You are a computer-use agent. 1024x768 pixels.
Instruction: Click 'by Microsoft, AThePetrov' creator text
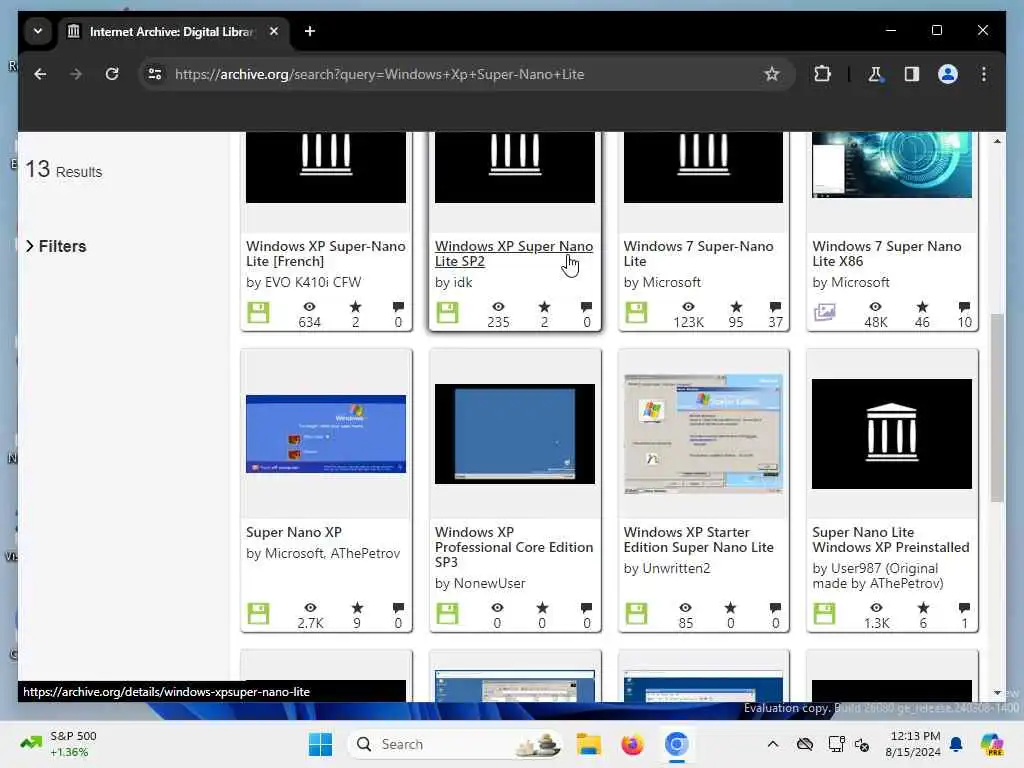323,553
